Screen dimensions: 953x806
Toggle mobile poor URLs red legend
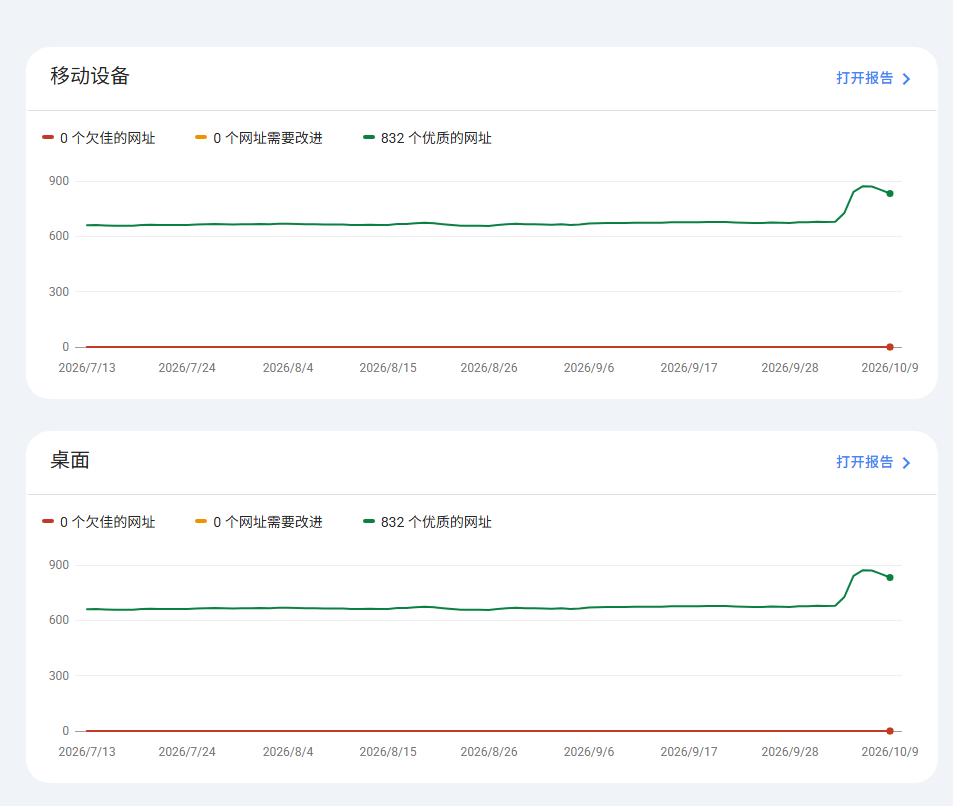98,138
